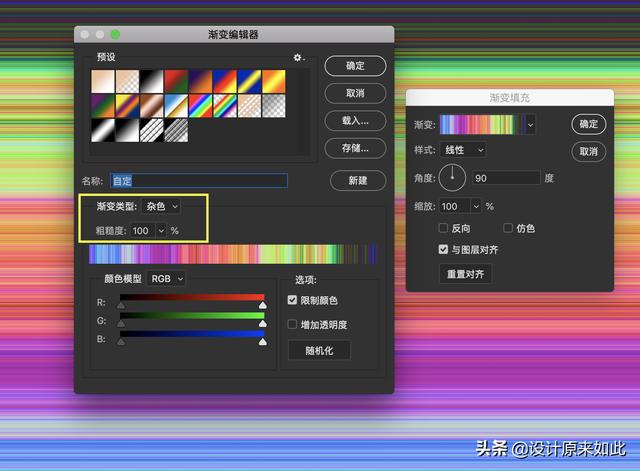Click the 粗糙度 value field
Viewport: 640px width, 471px height.
click(143, 231)
